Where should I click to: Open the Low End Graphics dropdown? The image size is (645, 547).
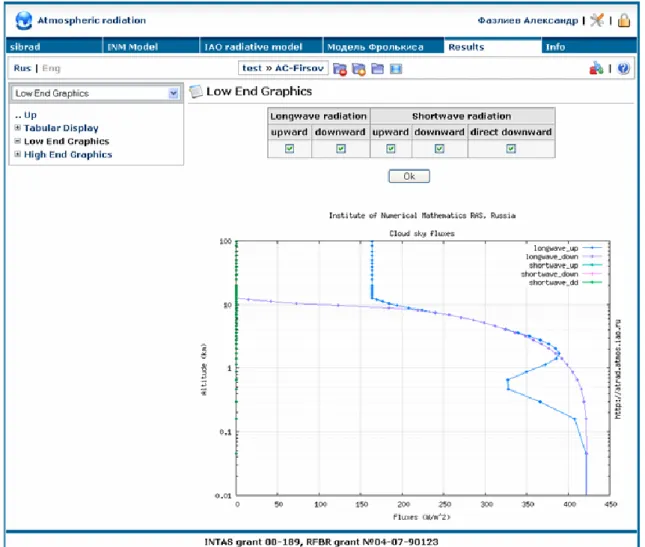(96, 93)
